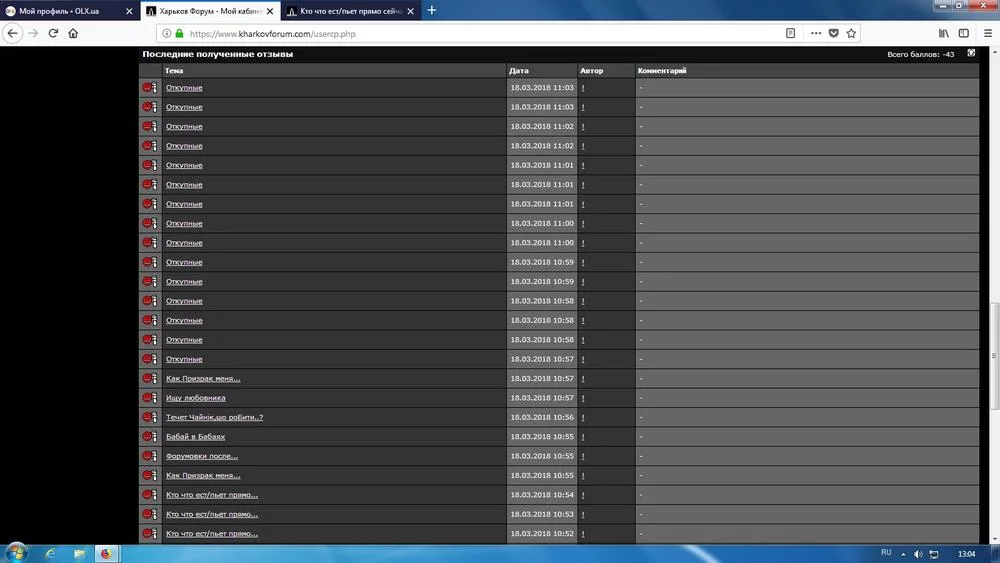Open a new browser tab
The width and height of the screenshot is (1000, 563).
(x=432, y=10)
